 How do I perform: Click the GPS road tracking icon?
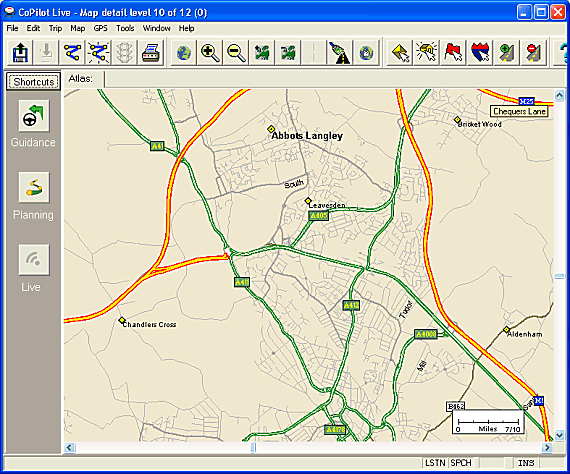tap(339, 53)
